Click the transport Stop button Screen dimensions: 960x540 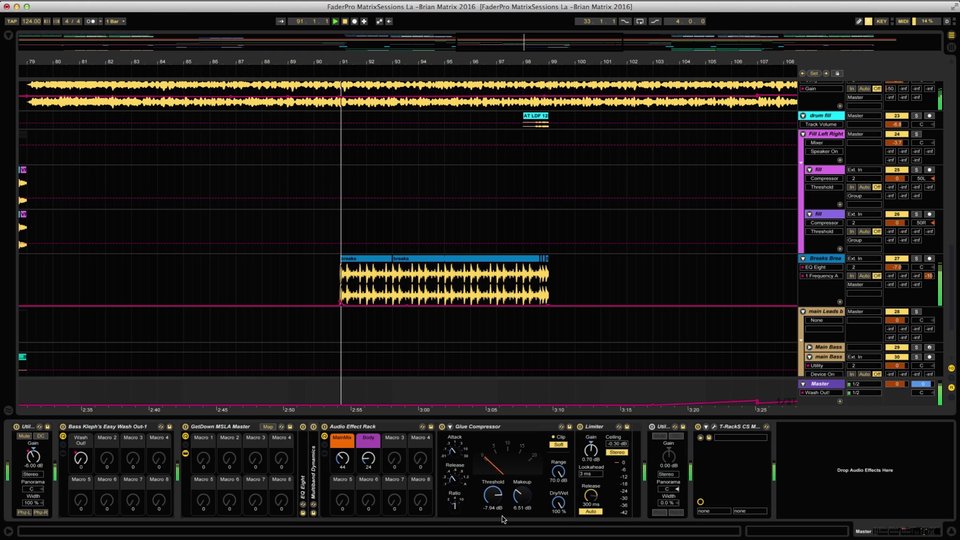click(345, 21)
